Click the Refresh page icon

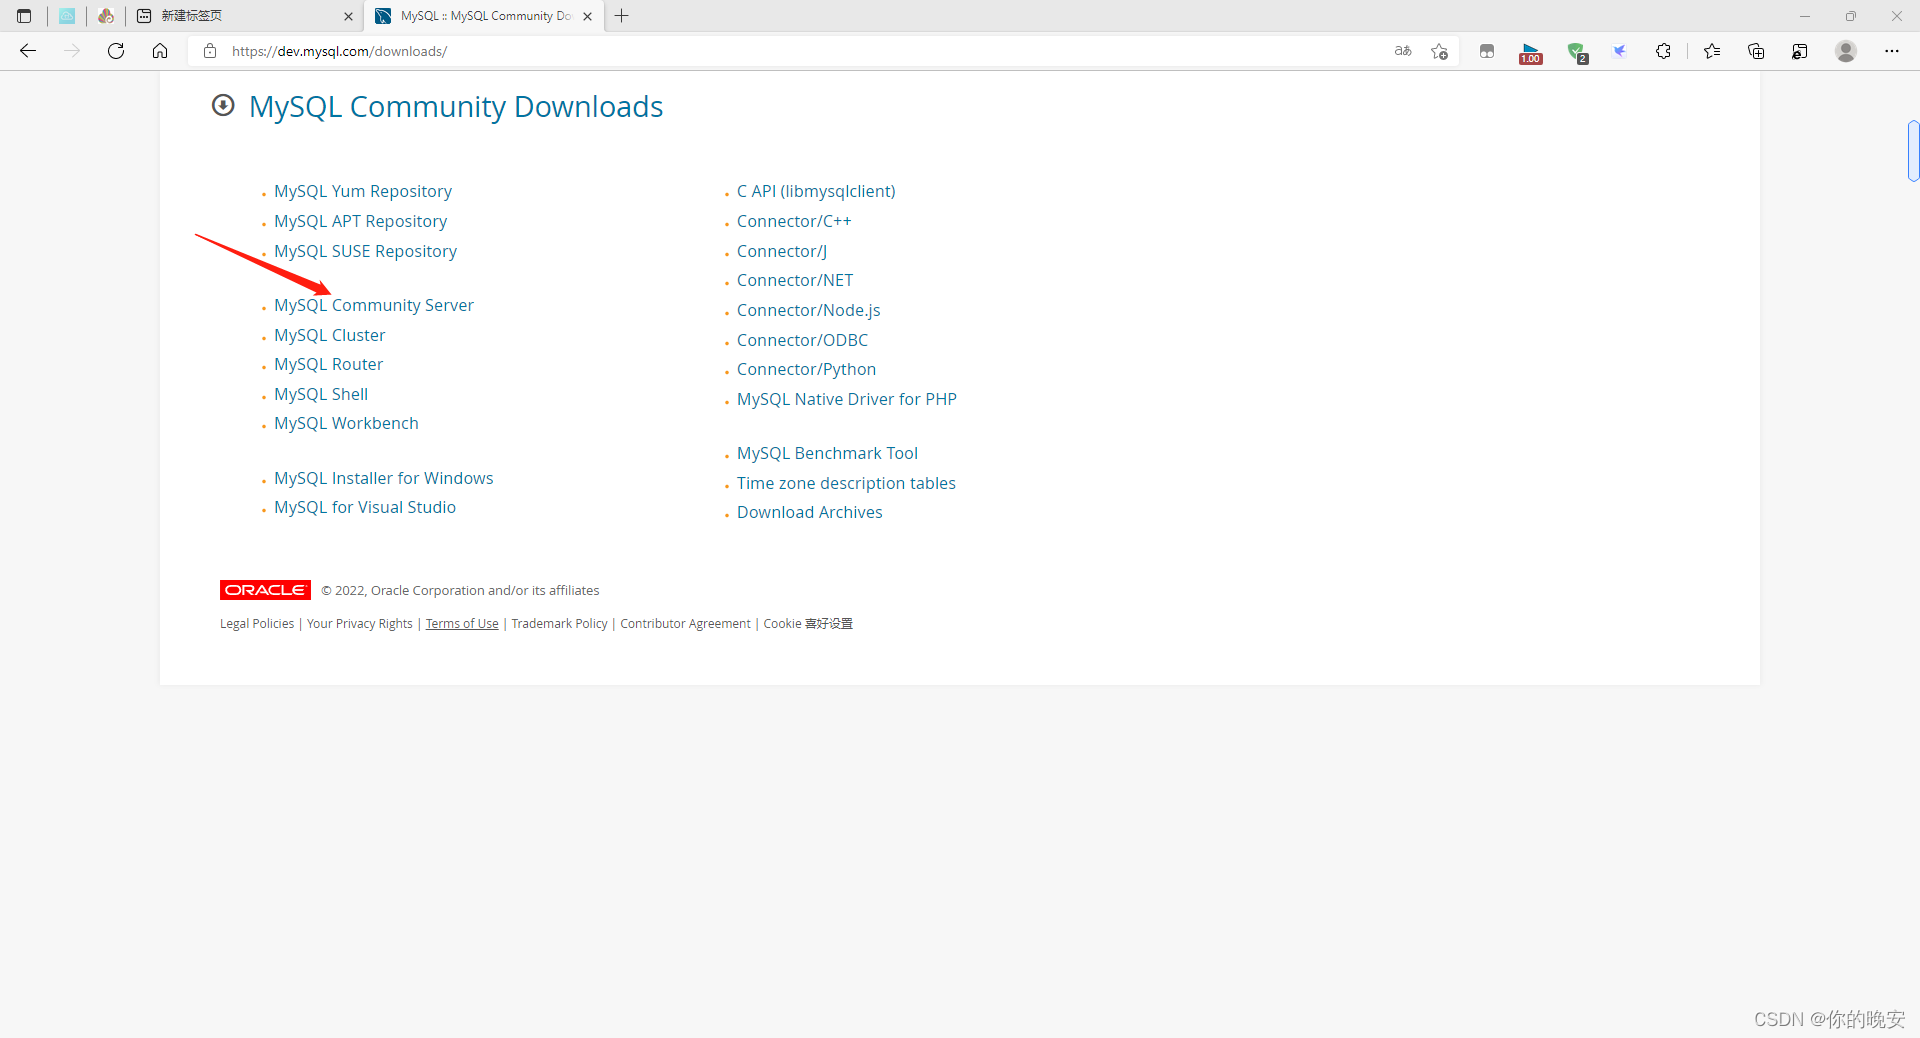116,51
